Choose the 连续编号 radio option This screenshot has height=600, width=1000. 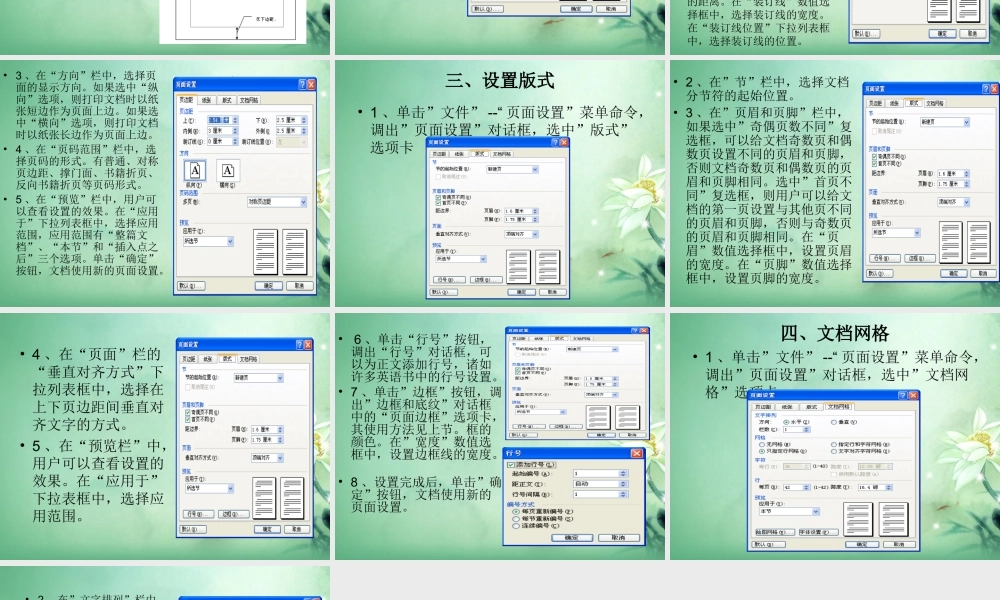516,526
